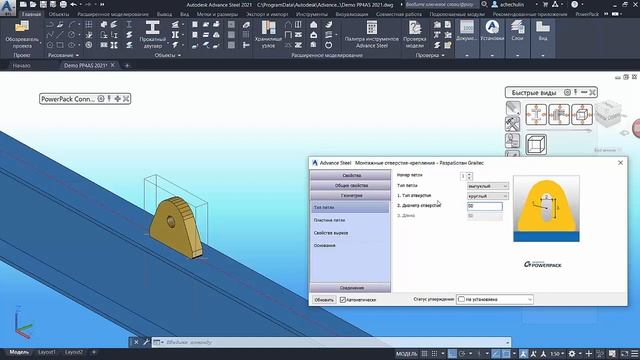The image size is (640, 360).
Task: Click the Save As icon in quick access toolbar
Action: (x=53, y=4)
